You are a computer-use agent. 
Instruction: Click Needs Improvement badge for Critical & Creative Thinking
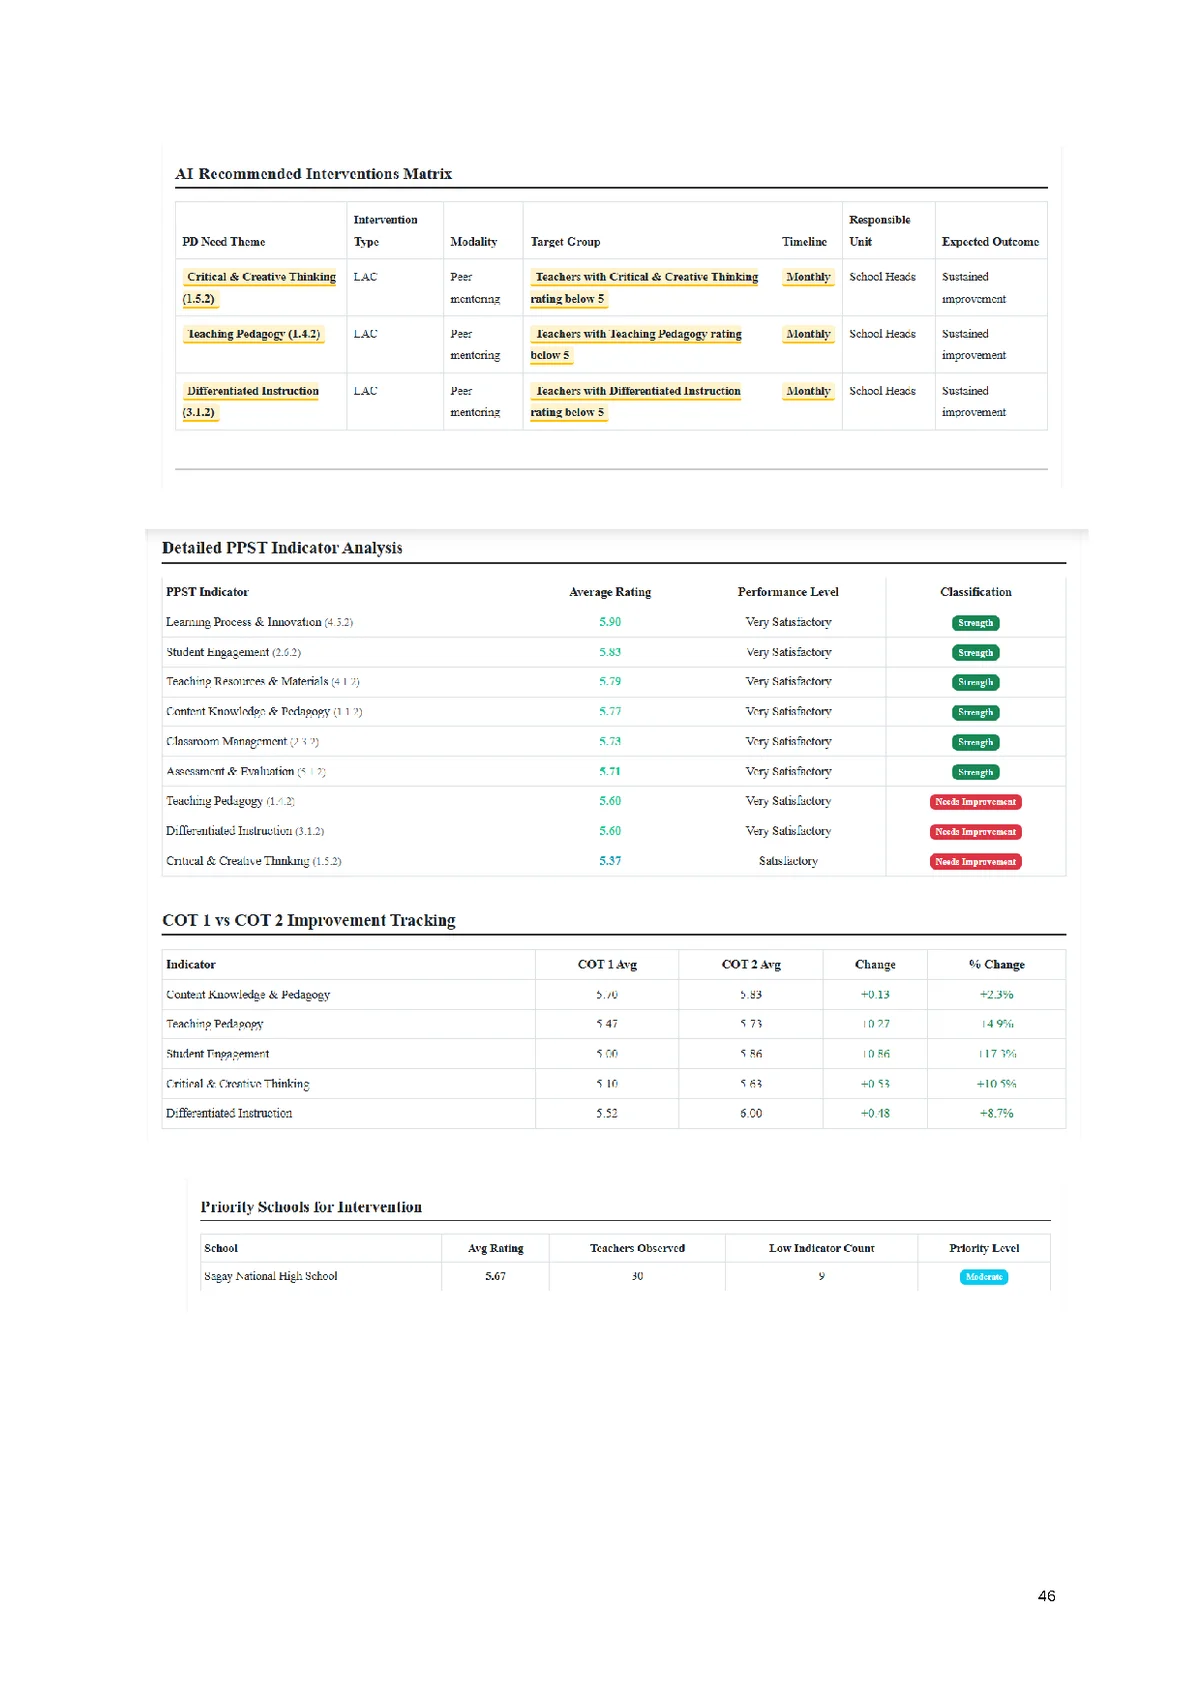pos(975,862)
